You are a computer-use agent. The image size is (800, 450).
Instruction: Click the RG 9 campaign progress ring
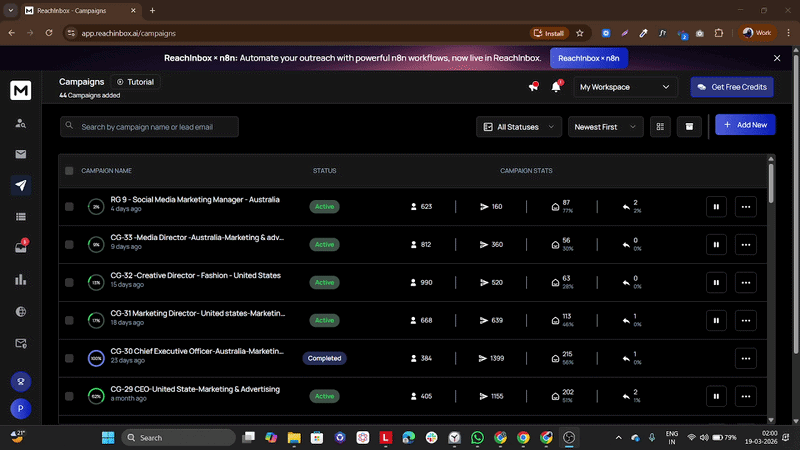point(96,207)
